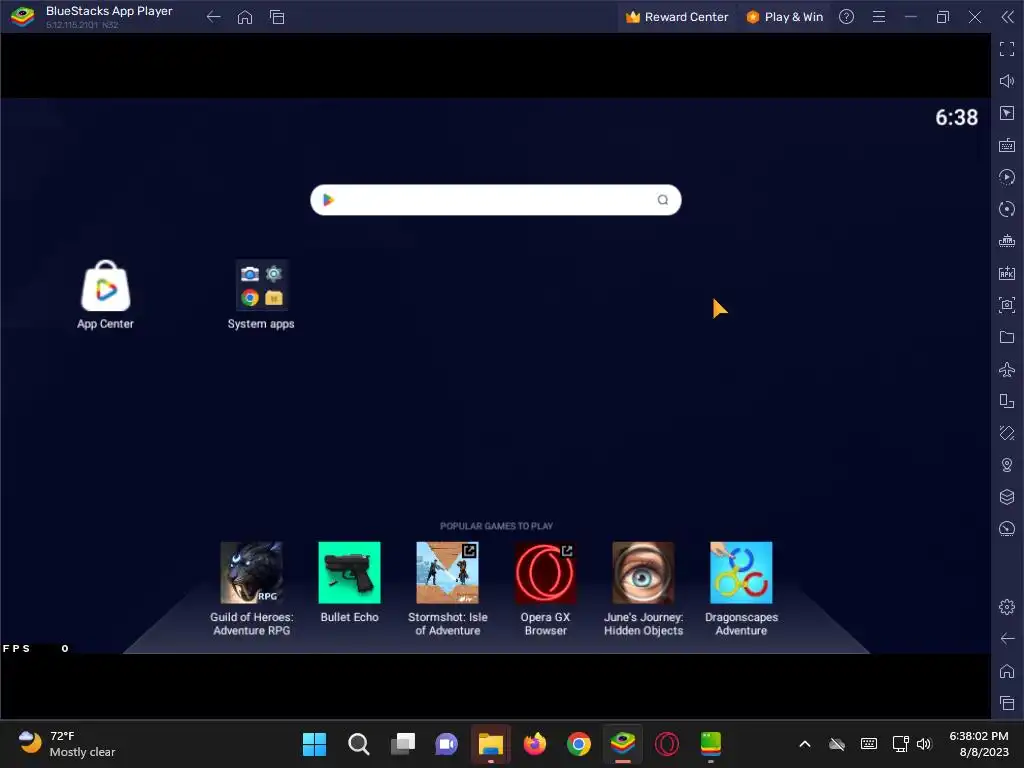Launch June's Journey: Hidden Objects
Image resolution: width=1024 pixels, height=768 pixels.
coord(643,573)
